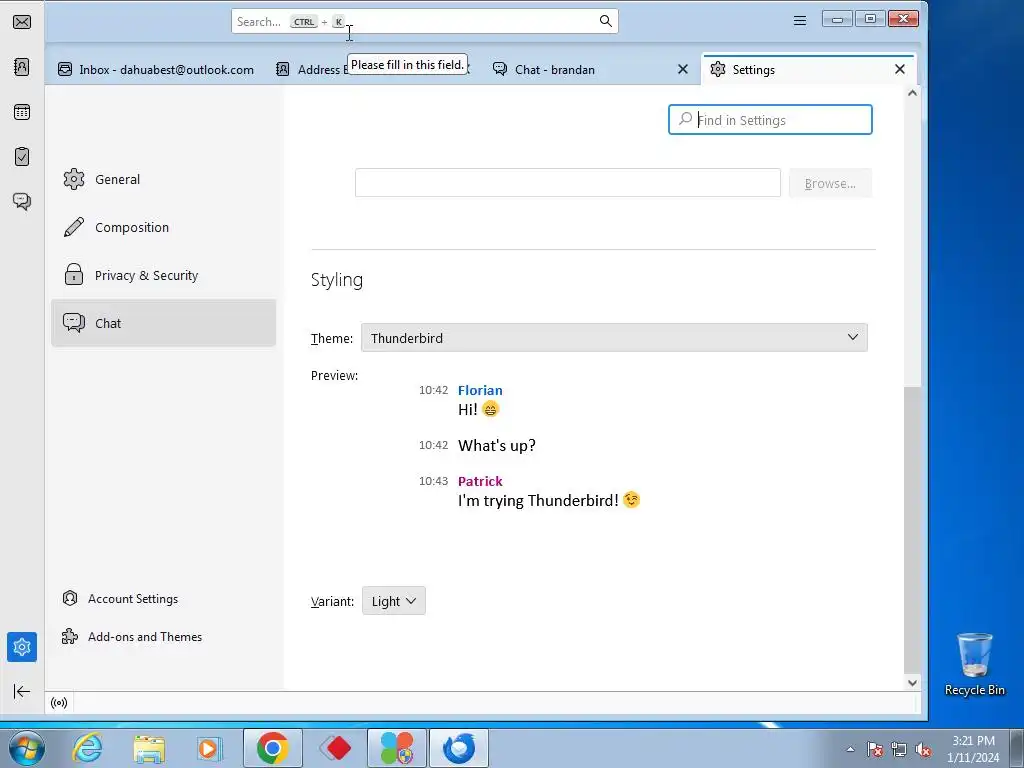The height and width of the screenshot is (768, 1024).
Task: Collapse the spaces toolbar
Action: tap(22, 691)
